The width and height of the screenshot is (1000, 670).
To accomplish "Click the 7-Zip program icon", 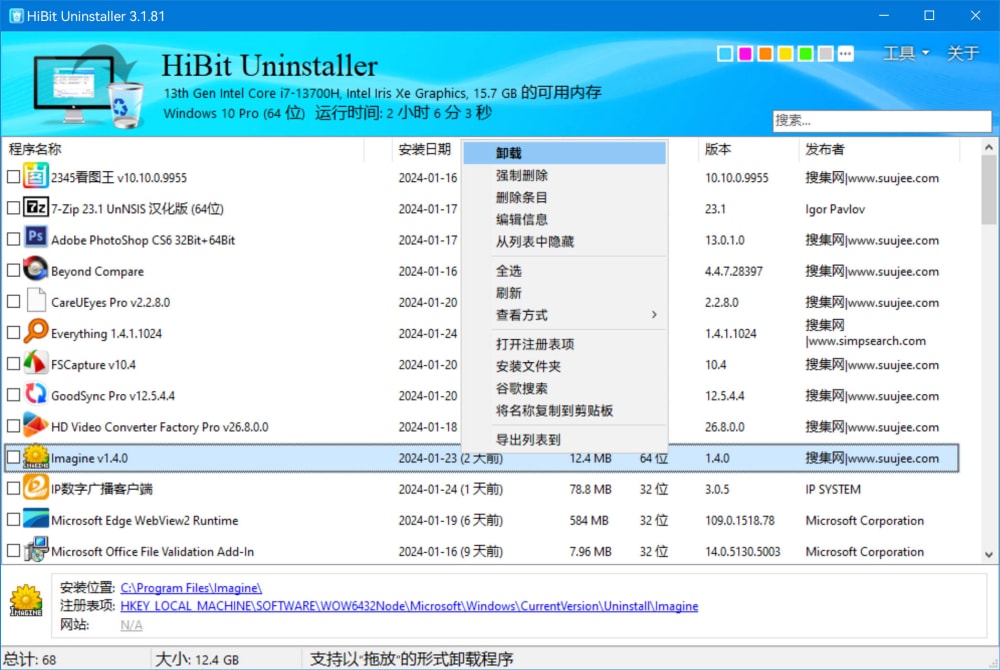I will 36,207.
